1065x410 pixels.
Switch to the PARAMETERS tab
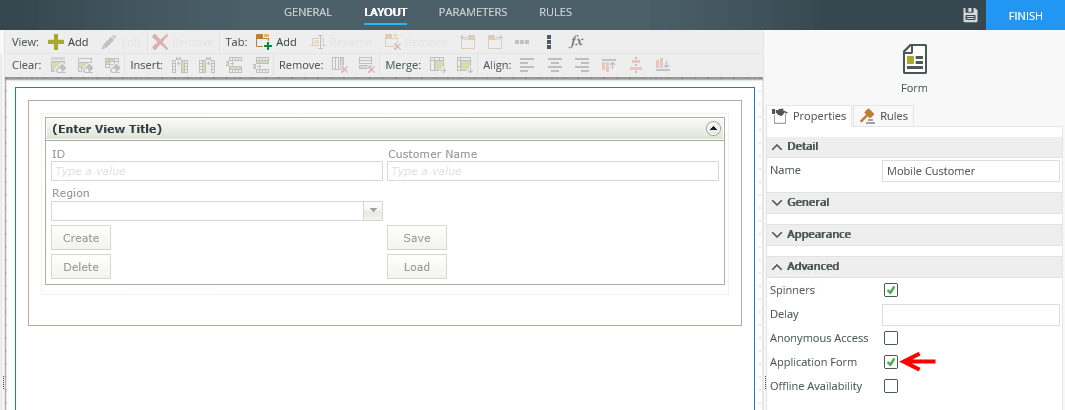click(472, 13)
